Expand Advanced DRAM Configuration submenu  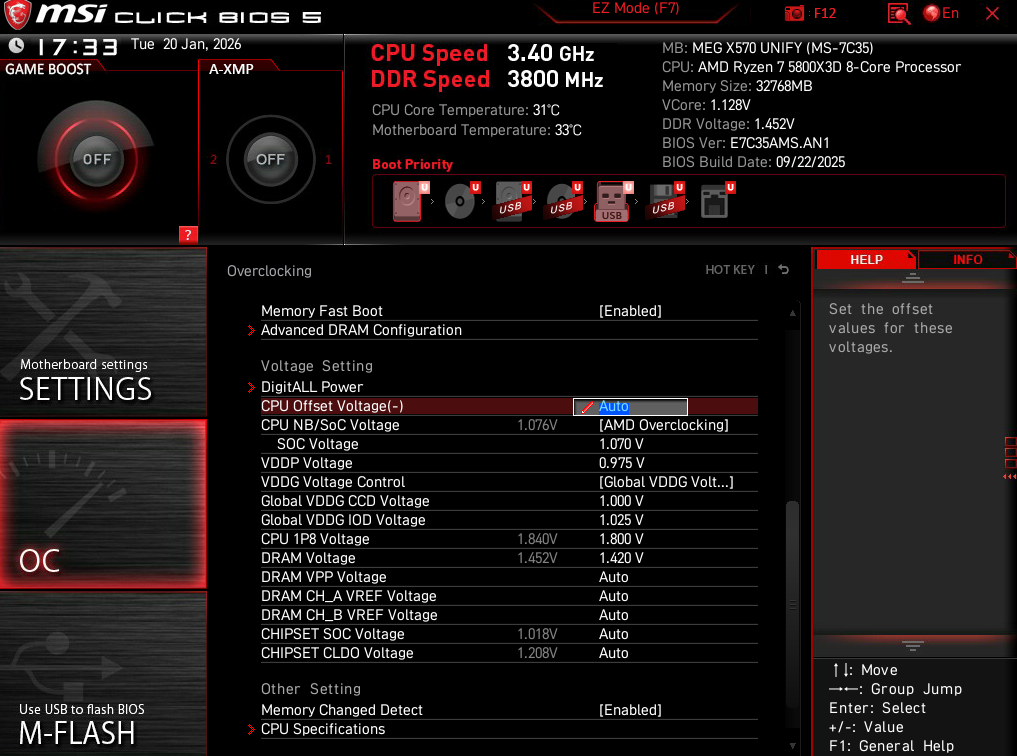tap(361, 330)
